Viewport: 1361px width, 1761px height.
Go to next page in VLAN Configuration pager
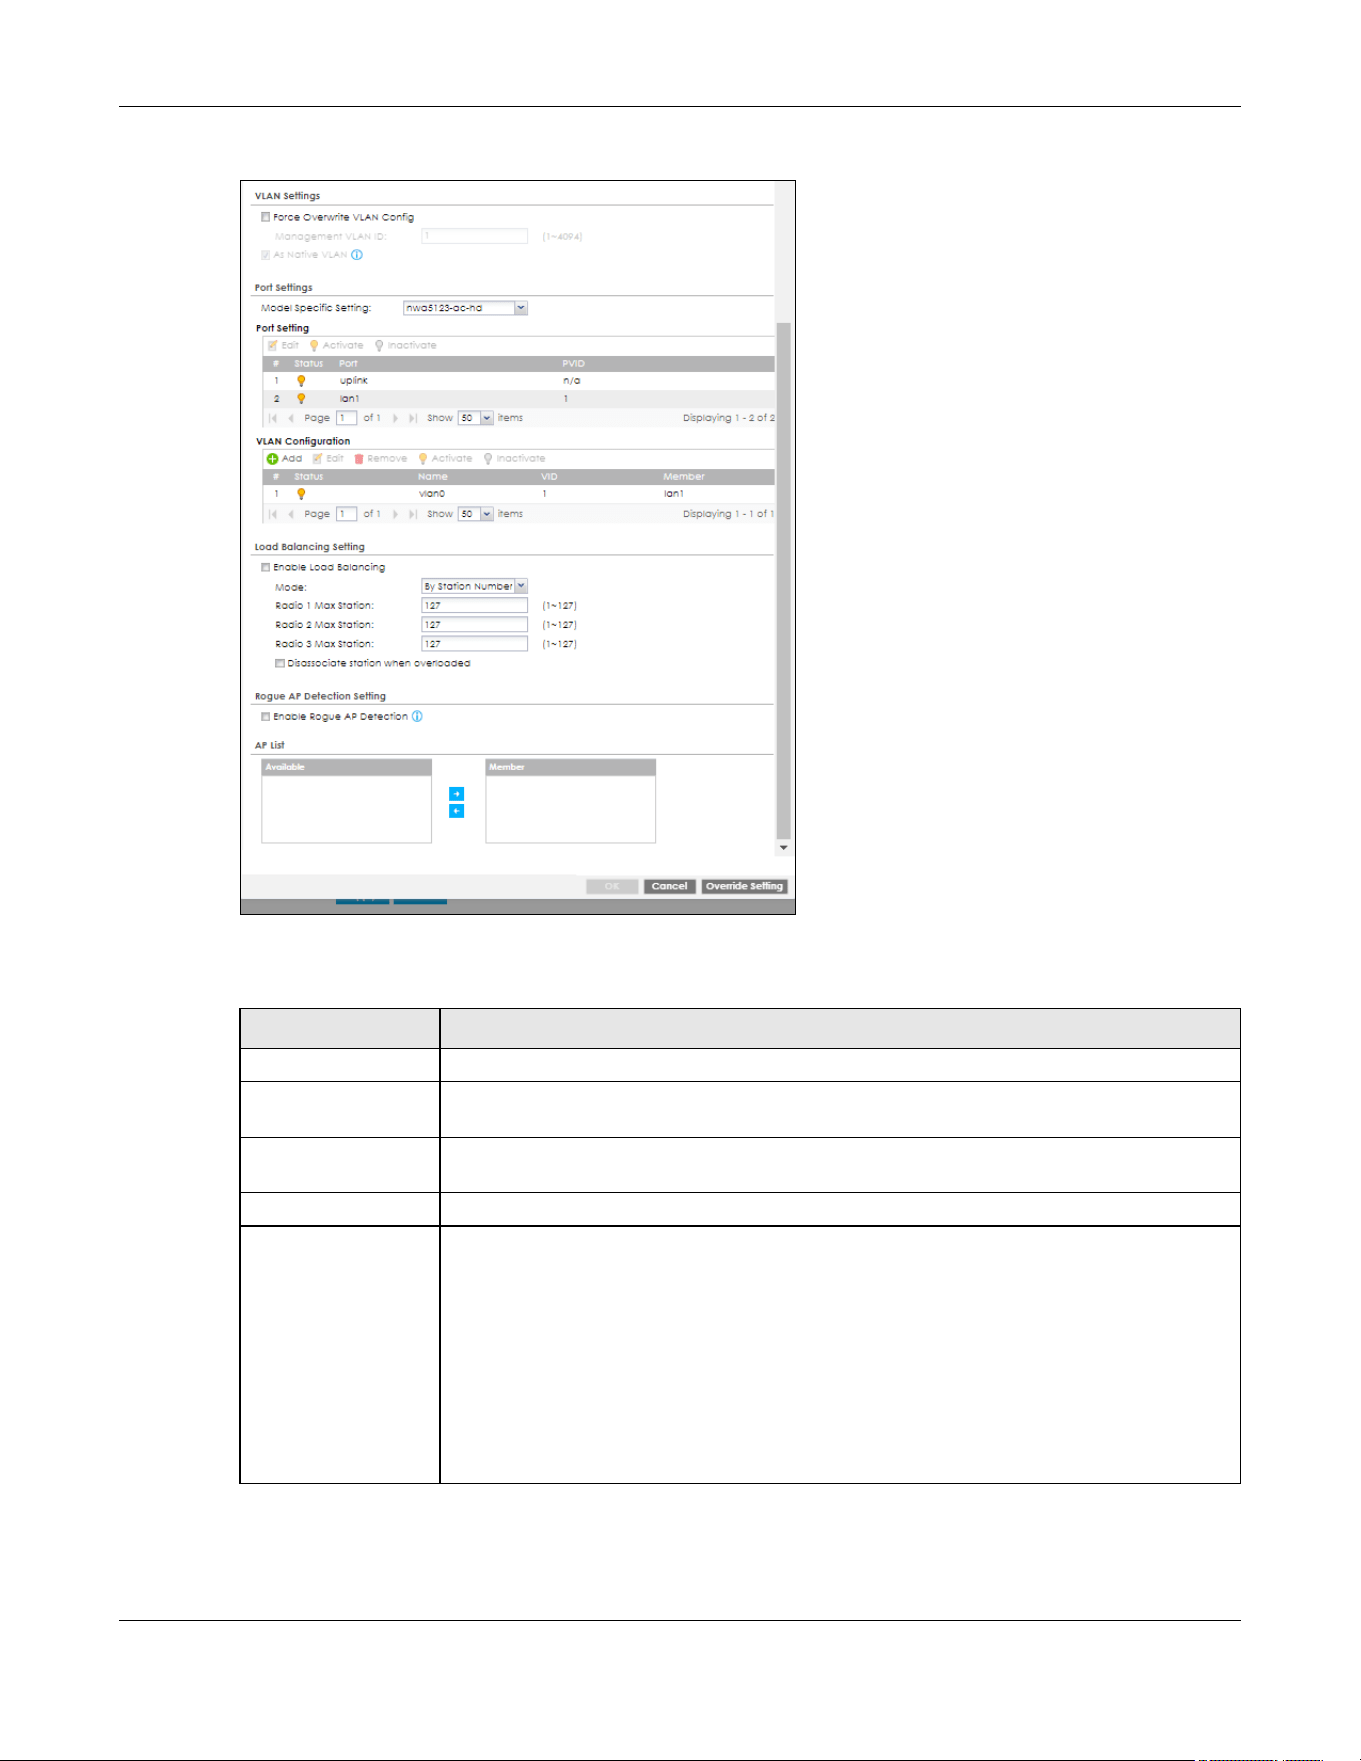coord(395,514)
